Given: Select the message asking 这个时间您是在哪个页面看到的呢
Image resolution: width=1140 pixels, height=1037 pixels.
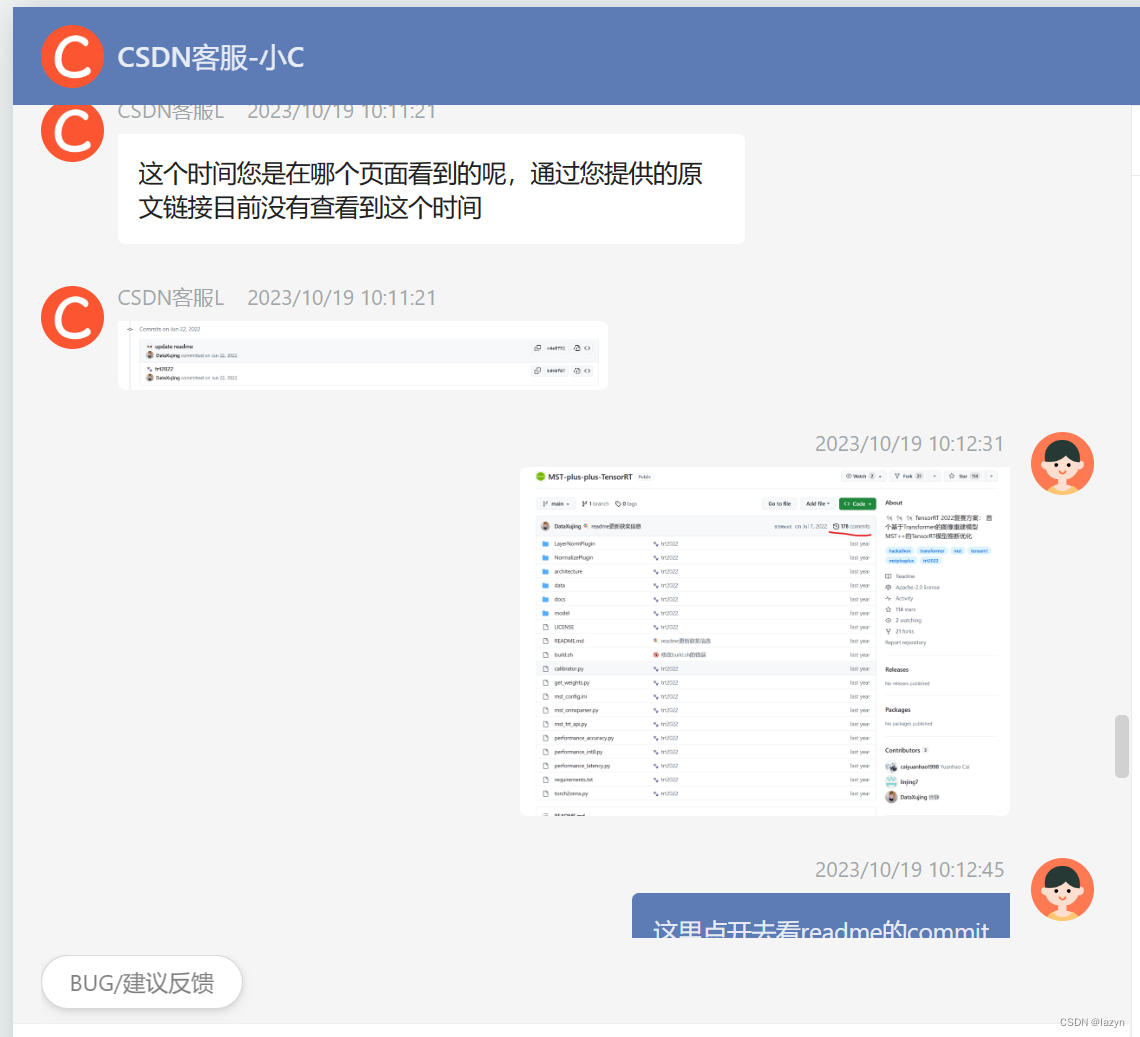Looking at the screenshot, I should pos(431,189).
